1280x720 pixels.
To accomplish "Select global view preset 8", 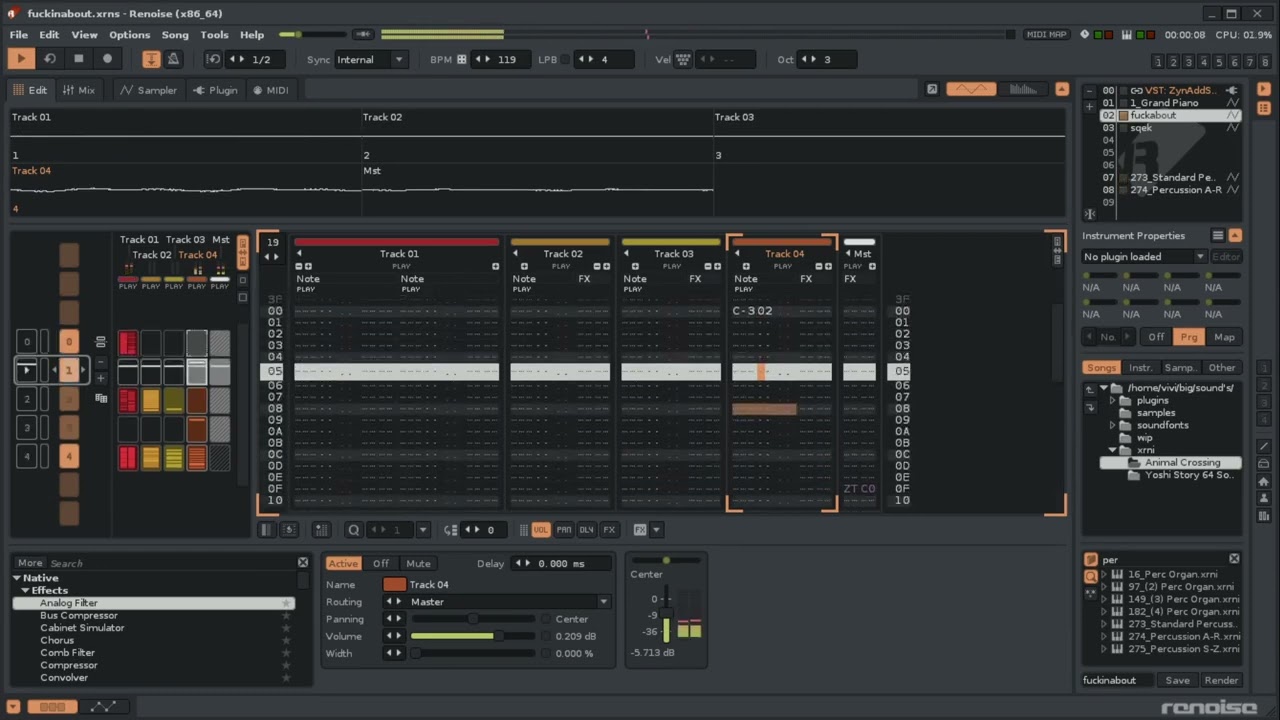I will click(x=1267, y=62).
